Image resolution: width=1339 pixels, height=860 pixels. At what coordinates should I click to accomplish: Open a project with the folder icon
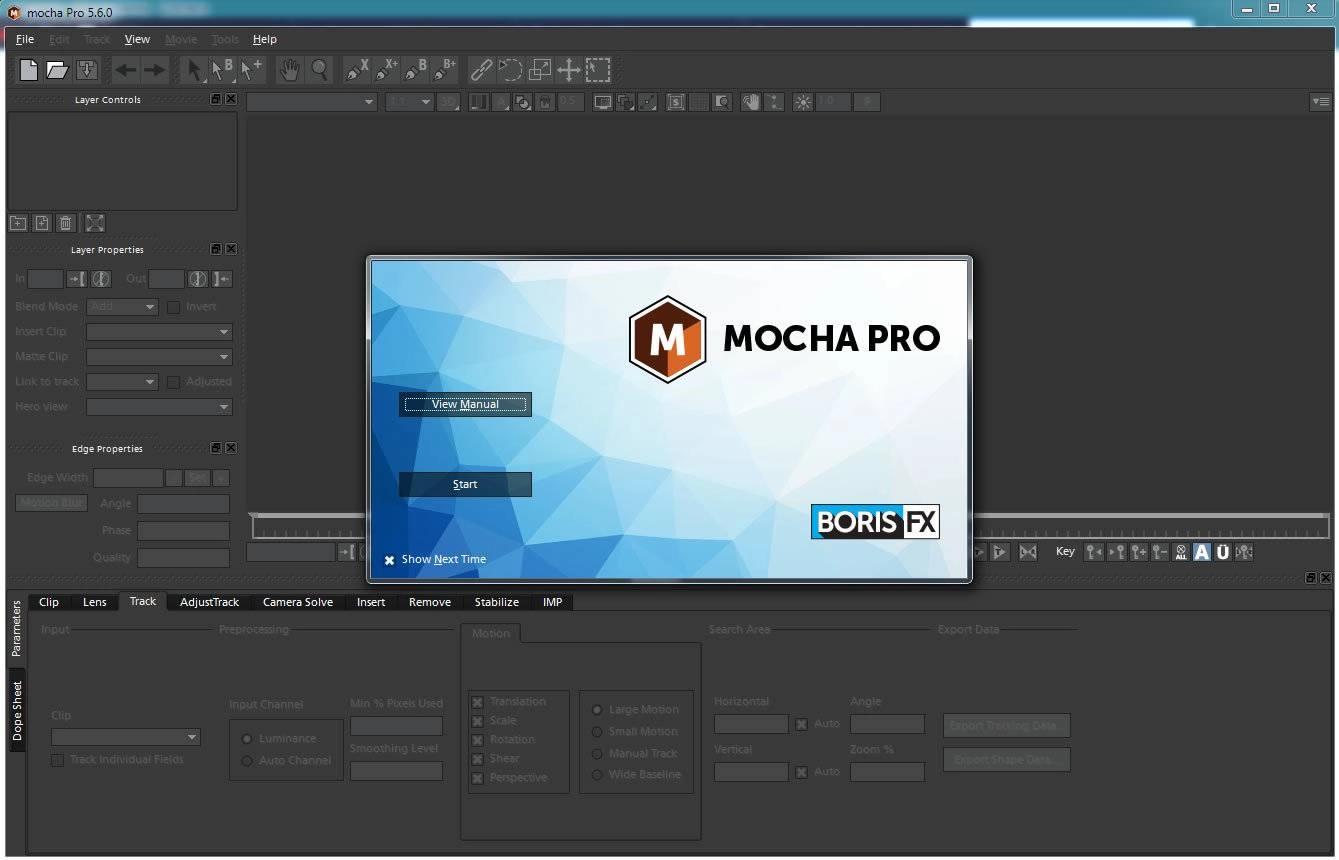pos(58,70)
